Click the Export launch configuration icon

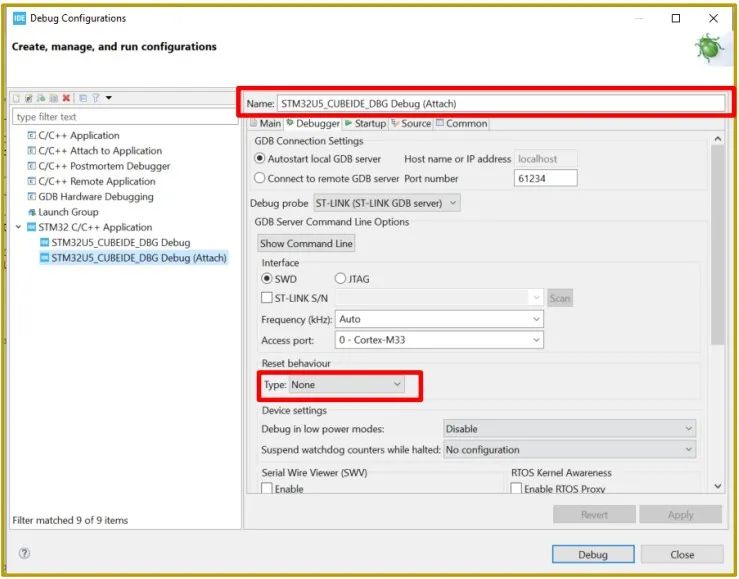pos(41,98)
